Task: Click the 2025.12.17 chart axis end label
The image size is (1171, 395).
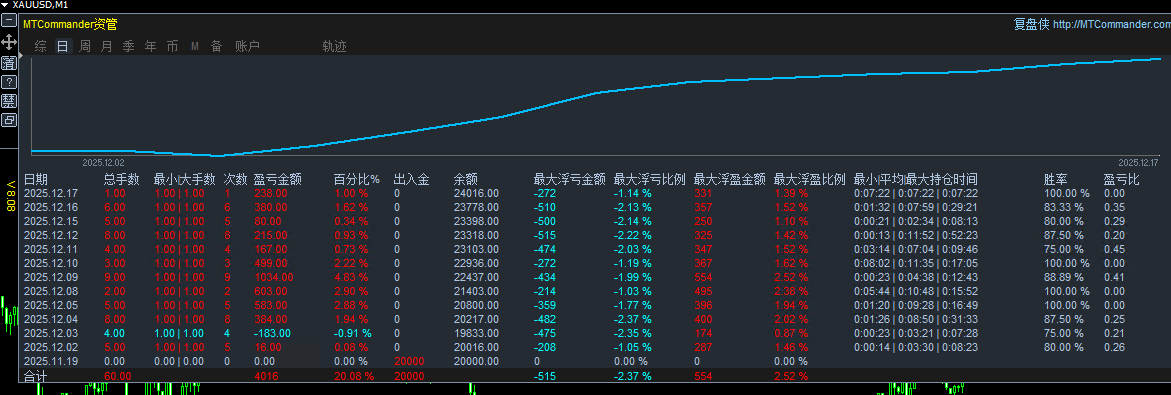Action: (1137, 162)
